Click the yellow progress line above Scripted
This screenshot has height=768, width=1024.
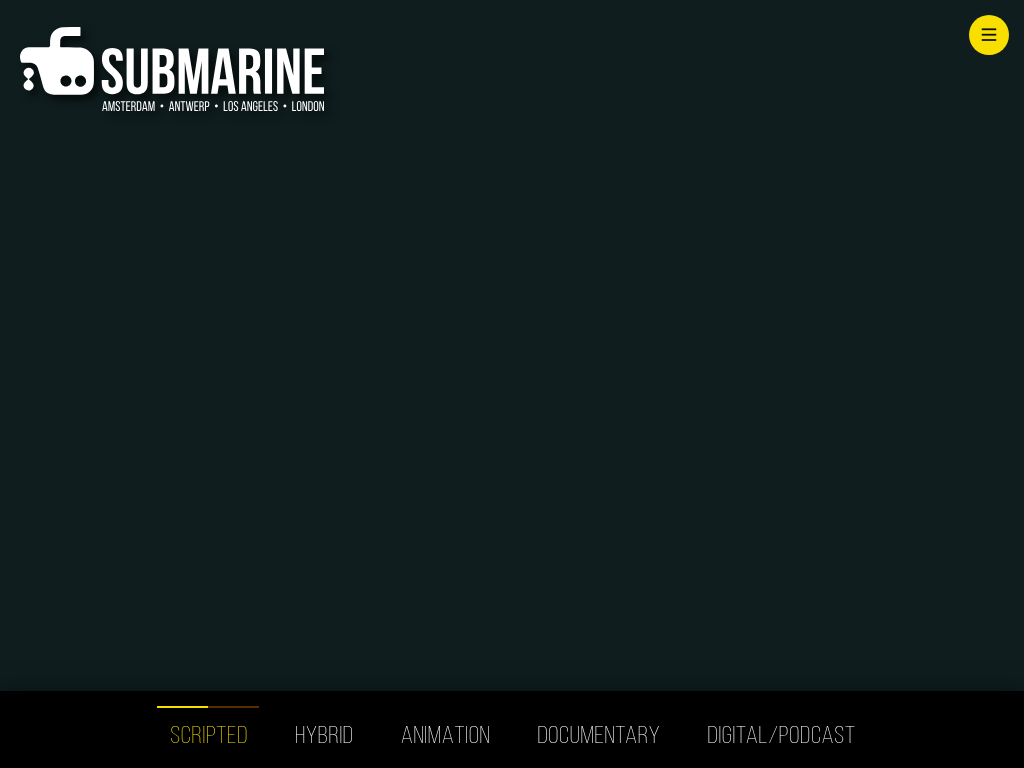click(182, 707)
